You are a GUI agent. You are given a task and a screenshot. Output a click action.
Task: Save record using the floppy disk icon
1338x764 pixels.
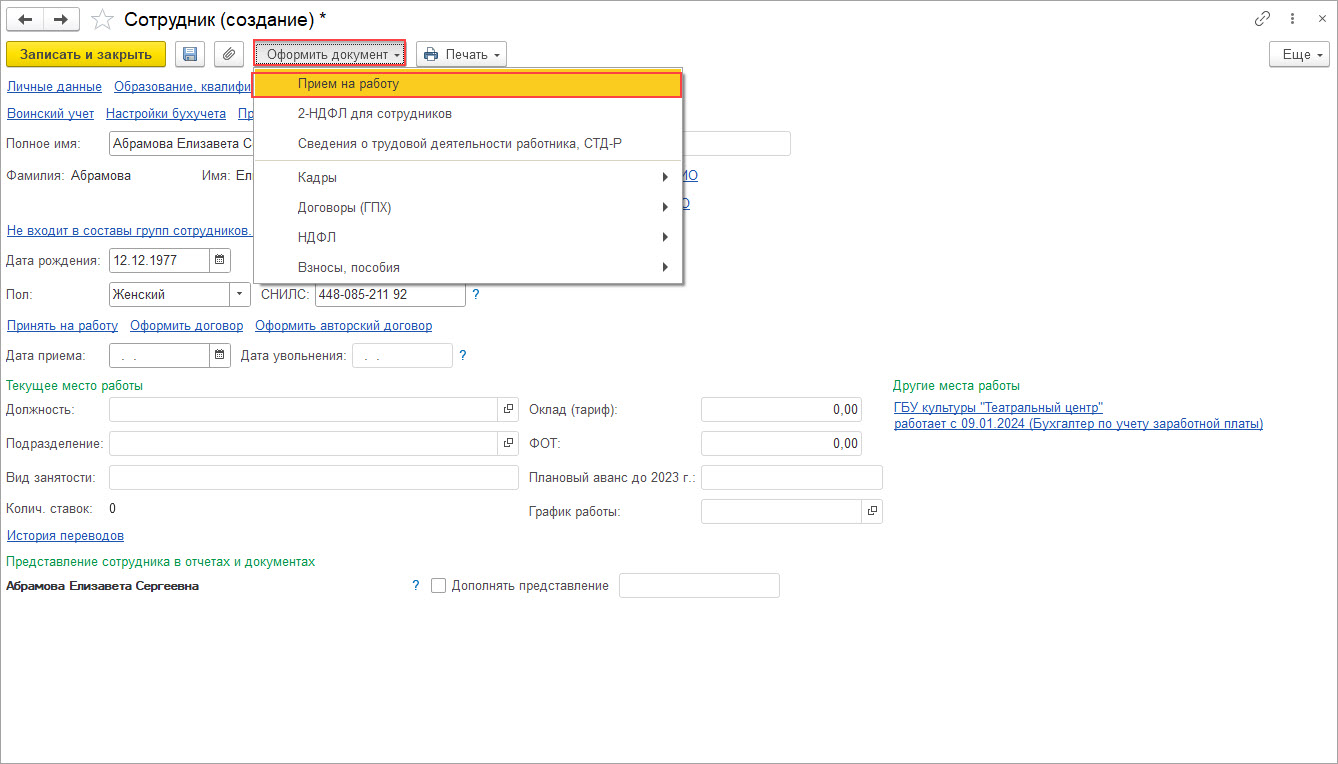click(x=190, y=54)
